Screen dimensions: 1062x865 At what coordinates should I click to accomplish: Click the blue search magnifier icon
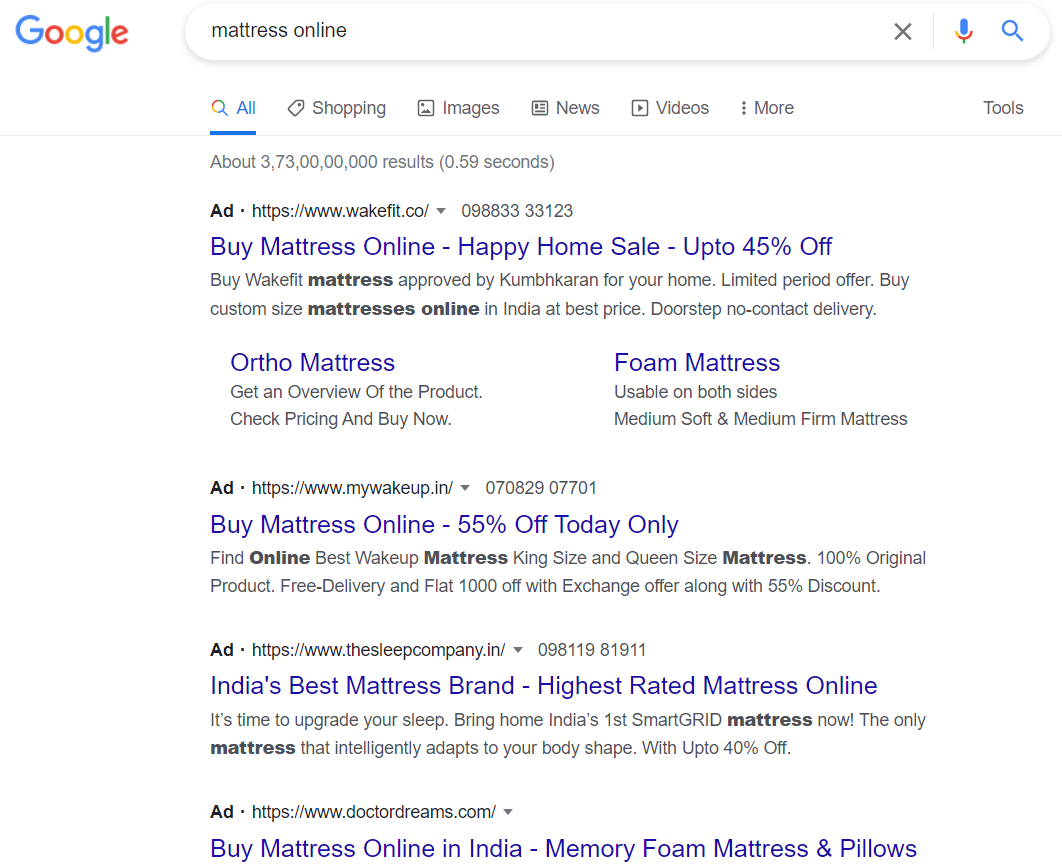click(1012, 31)
